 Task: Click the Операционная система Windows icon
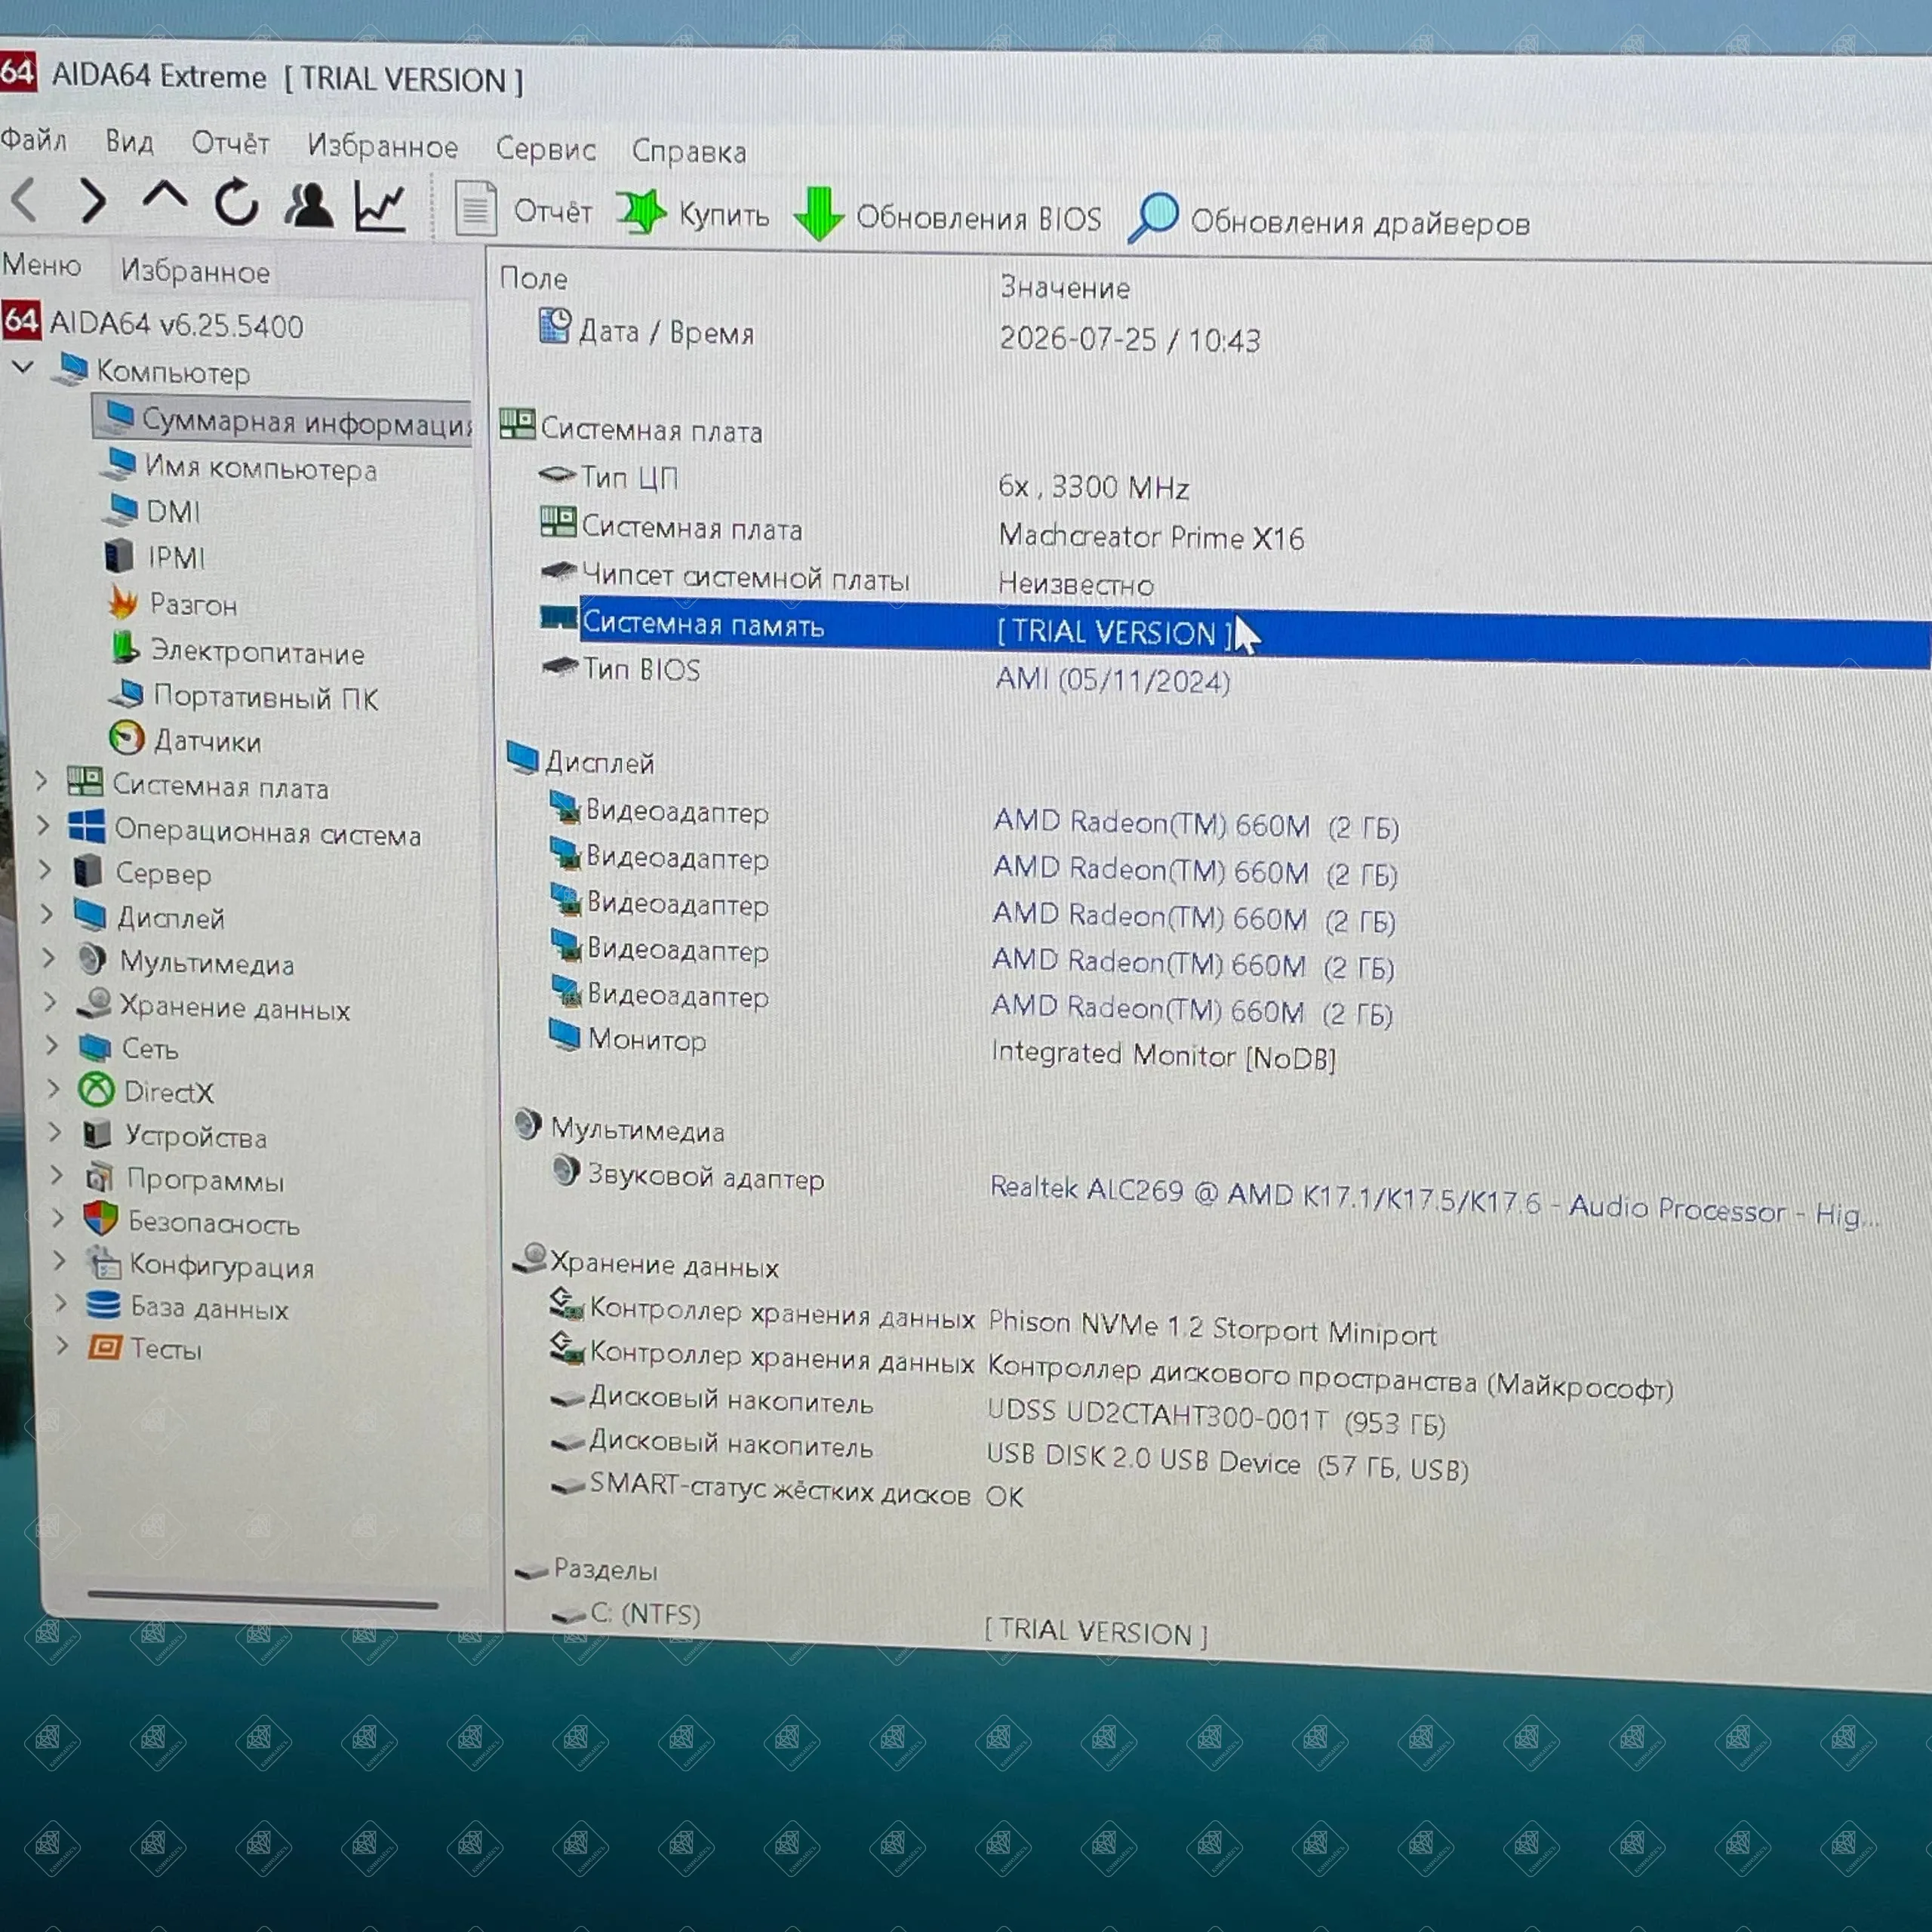tap(87, 827)
